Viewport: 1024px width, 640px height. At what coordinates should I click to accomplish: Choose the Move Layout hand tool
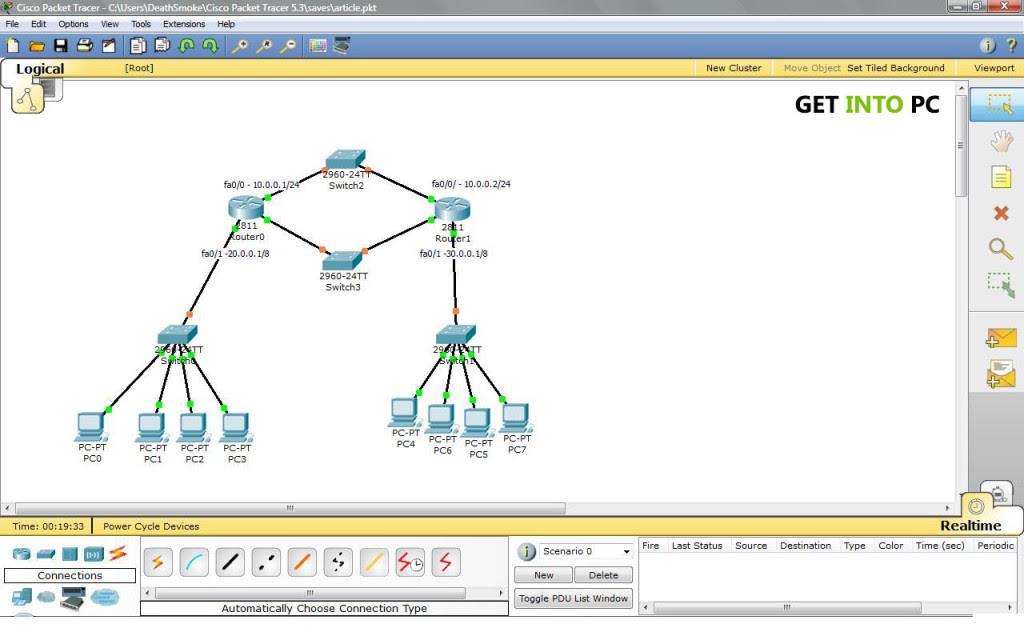[x=1000, y=140]
